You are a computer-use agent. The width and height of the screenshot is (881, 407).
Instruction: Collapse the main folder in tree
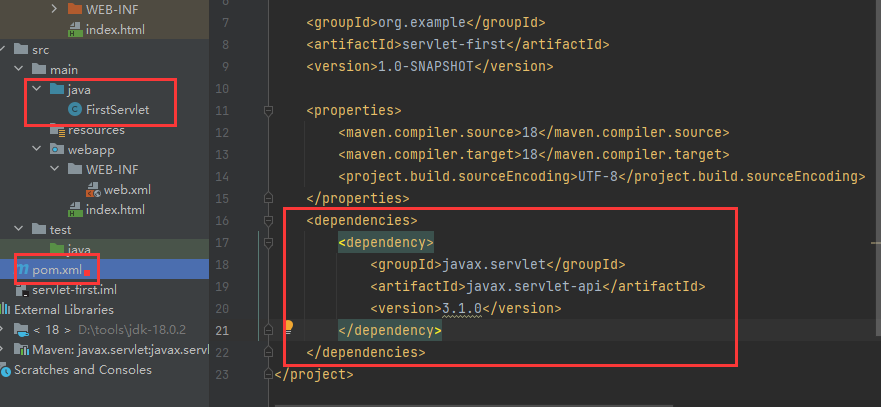pyautogui.click(x=21, y=70)
